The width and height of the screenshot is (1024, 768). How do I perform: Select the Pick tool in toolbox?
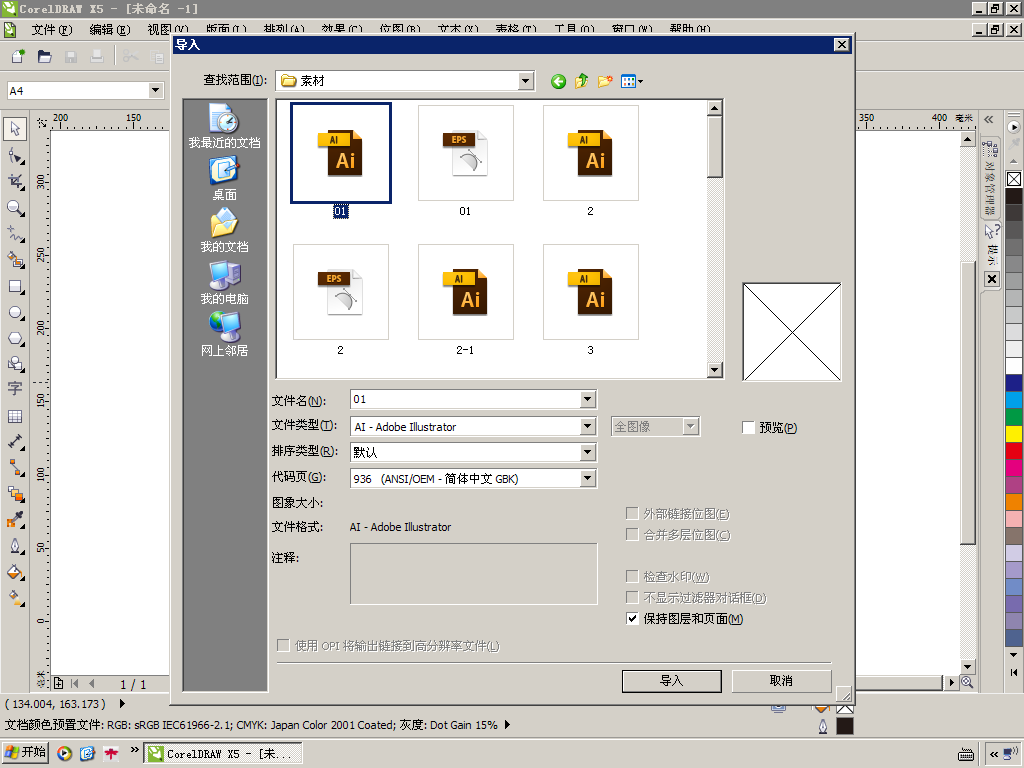[x=15, y=129]
